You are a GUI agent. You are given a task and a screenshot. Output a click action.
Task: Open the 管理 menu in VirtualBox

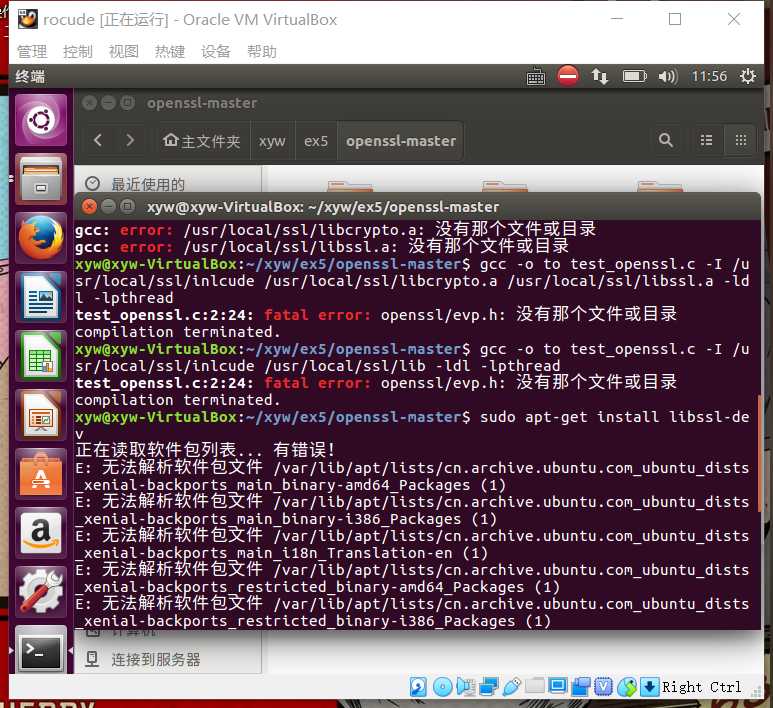coord(32,51)
